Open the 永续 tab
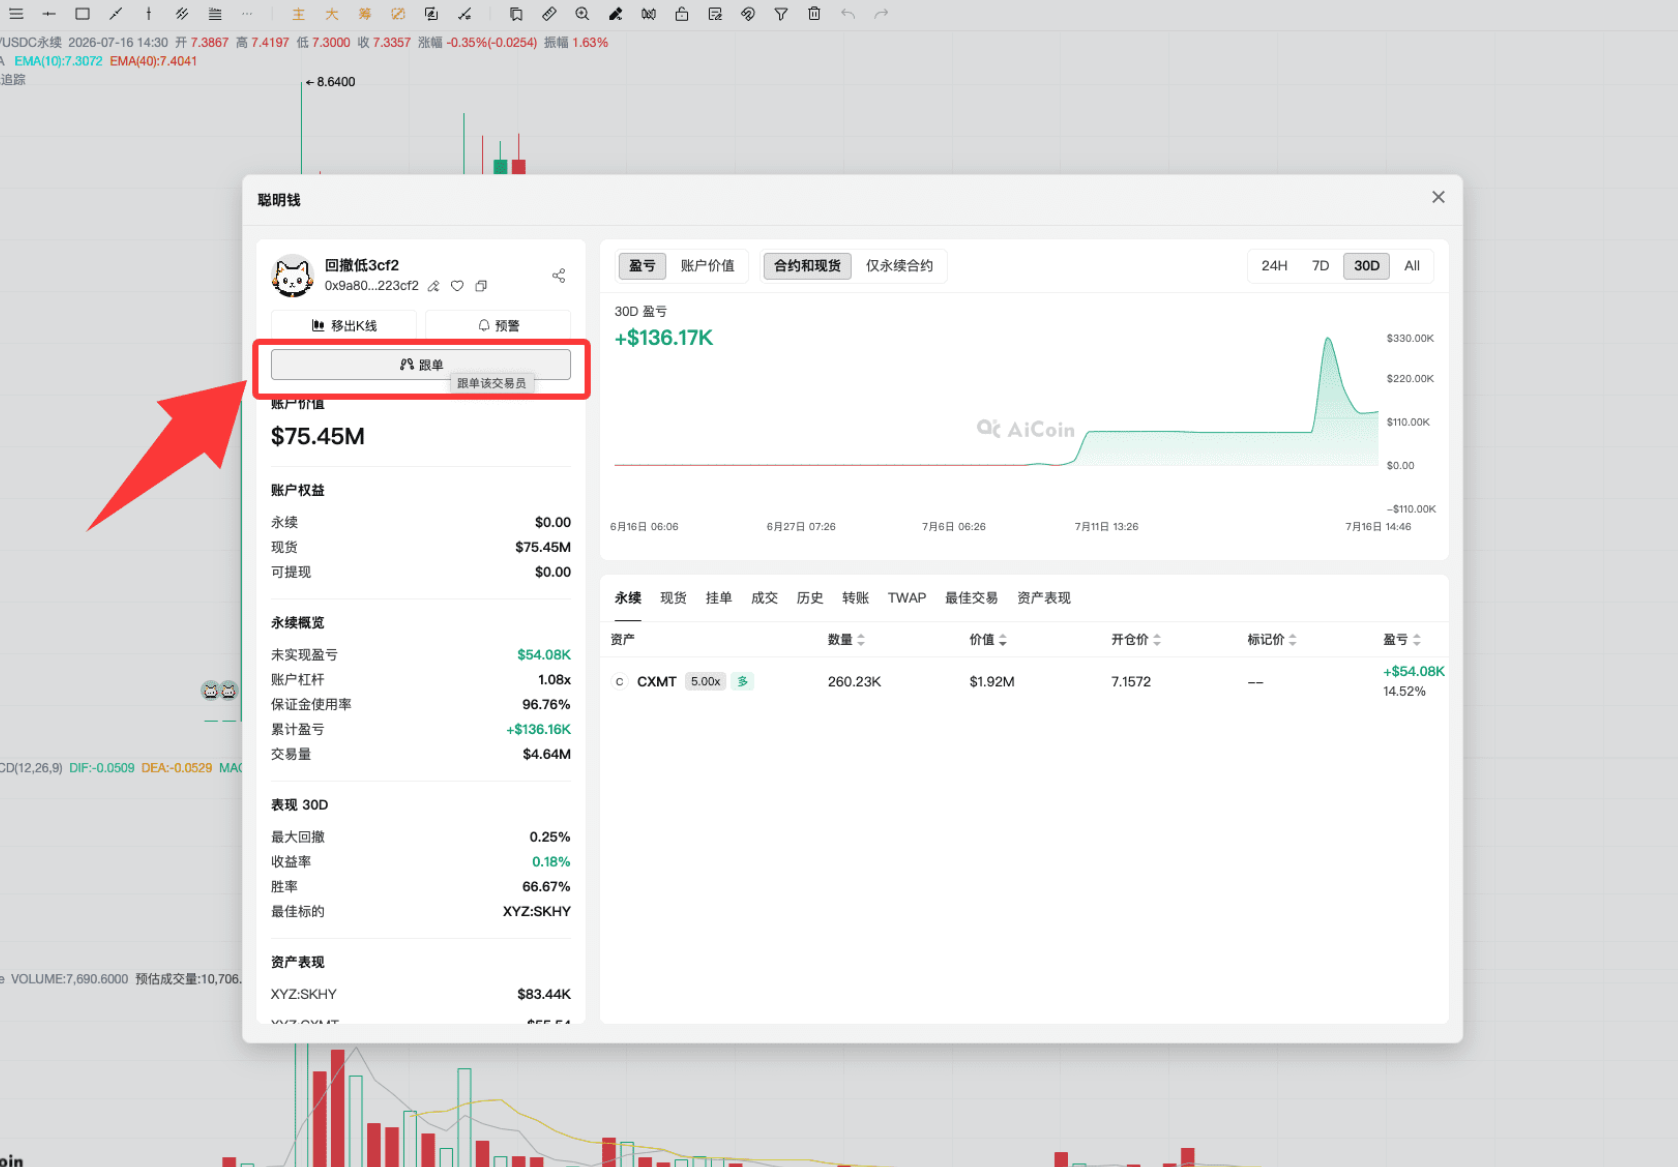 [628, 598]
